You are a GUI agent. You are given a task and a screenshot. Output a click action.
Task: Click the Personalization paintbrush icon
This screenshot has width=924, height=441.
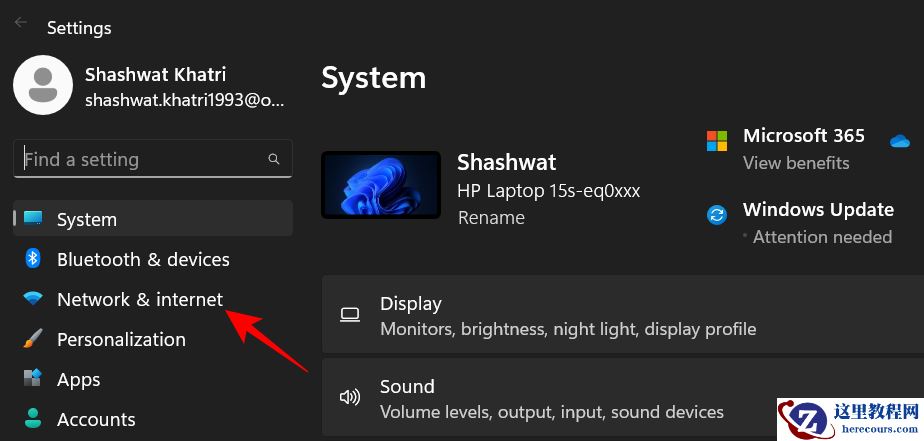click(x=33, y=339)
